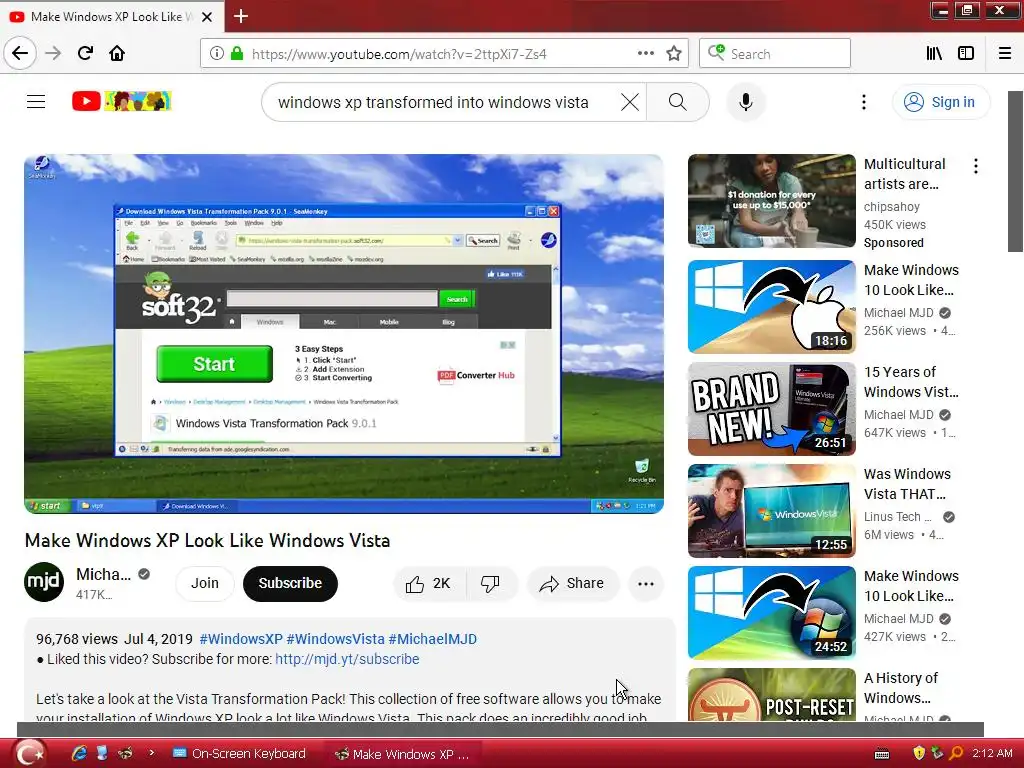Open the Start button on the taskbar
This screenshot has width=1024, height=768.
pos(30,753)
